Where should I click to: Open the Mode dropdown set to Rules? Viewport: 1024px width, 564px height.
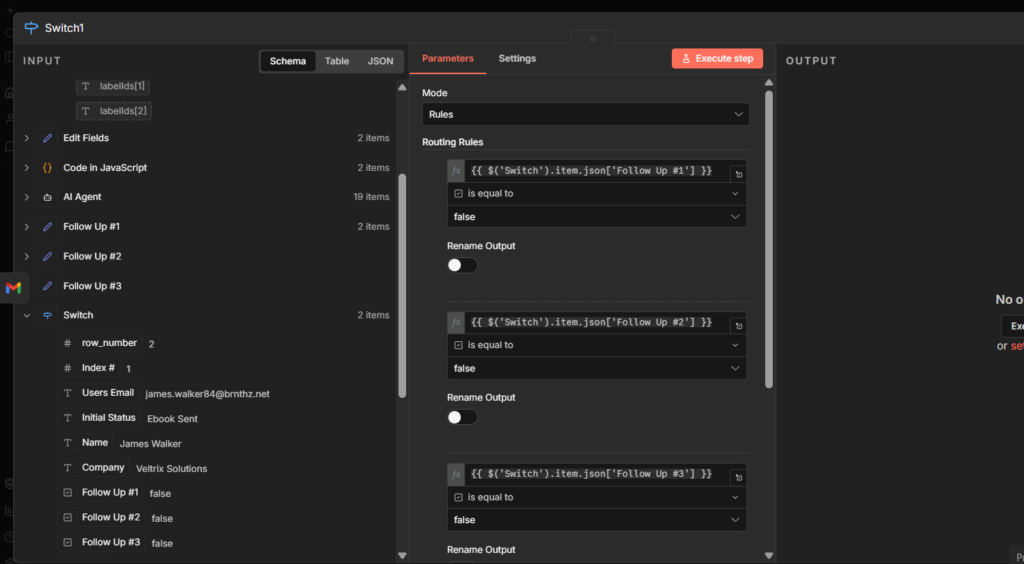pos(585,115)
